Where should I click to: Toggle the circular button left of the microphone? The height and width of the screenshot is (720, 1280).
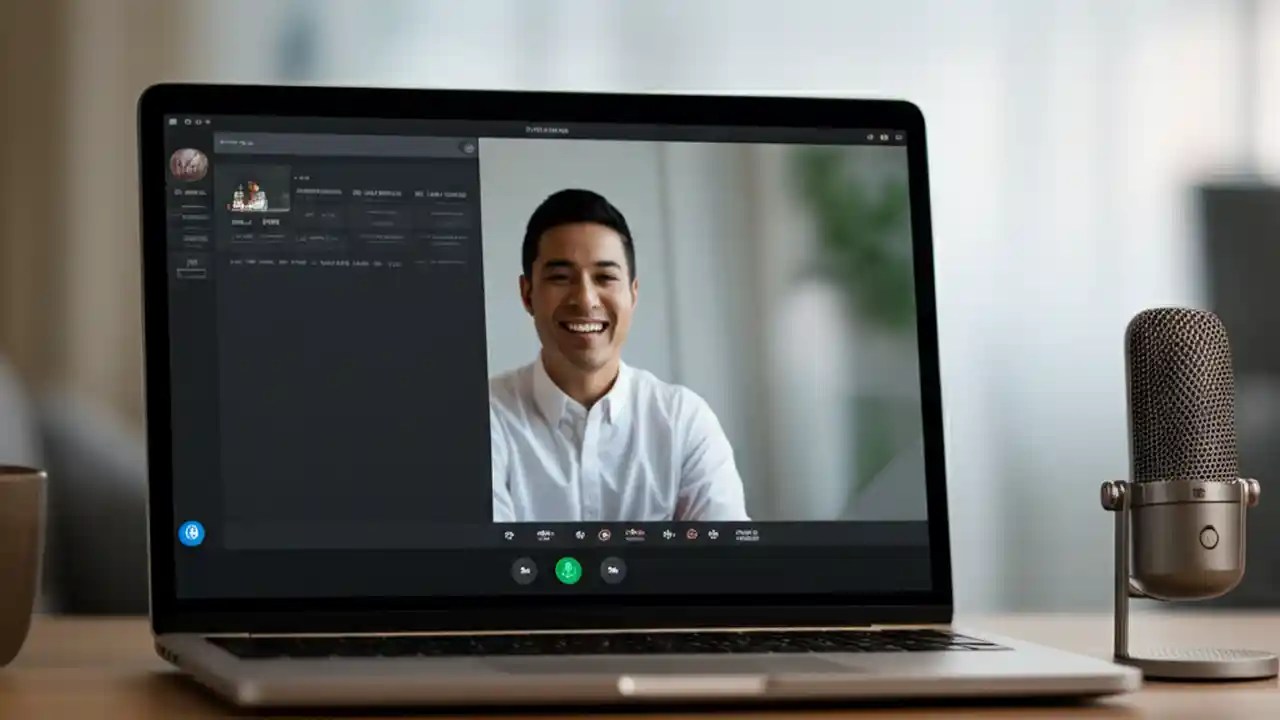[x=525, y=571]
